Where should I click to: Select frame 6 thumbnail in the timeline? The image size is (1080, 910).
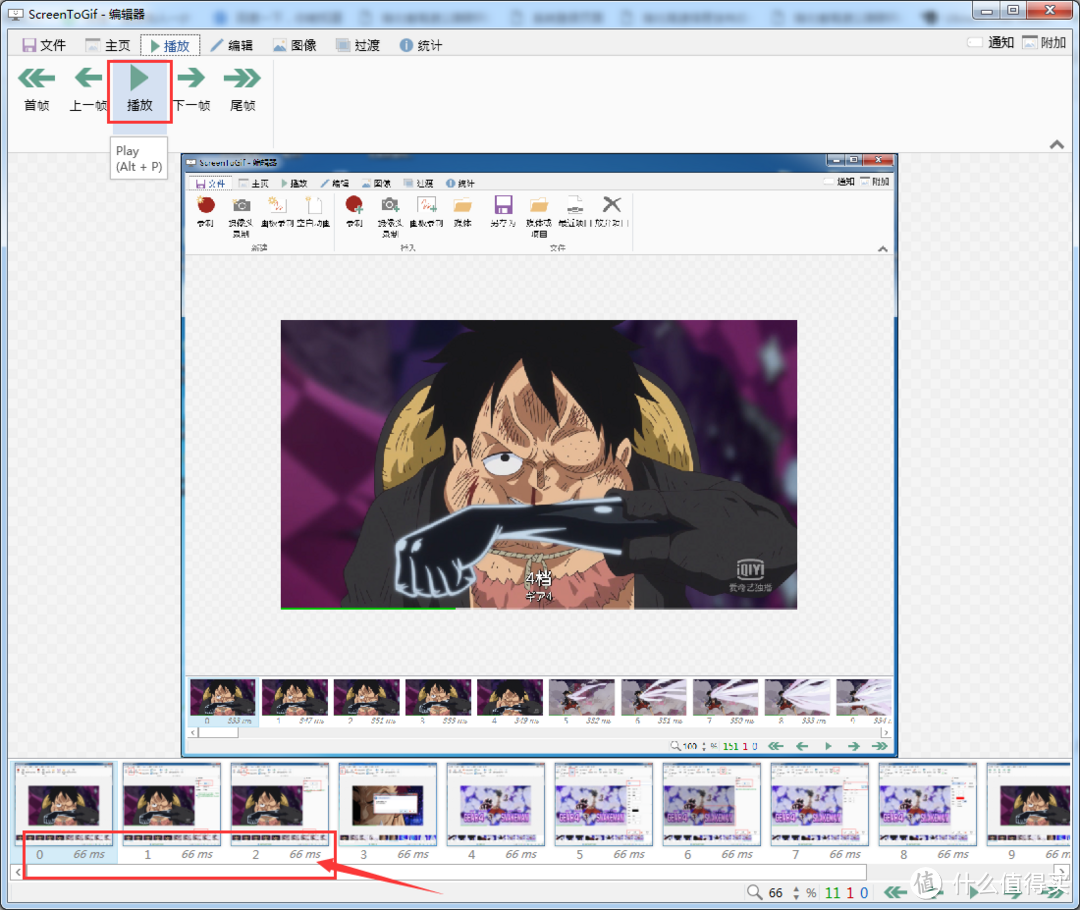click(x=712, y=804)
